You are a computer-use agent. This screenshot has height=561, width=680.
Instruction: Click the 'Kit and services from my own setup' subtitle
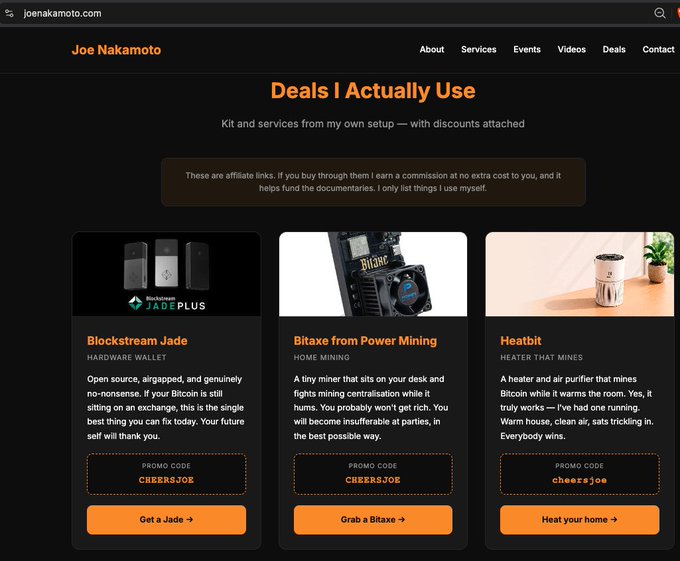(373, 124)
